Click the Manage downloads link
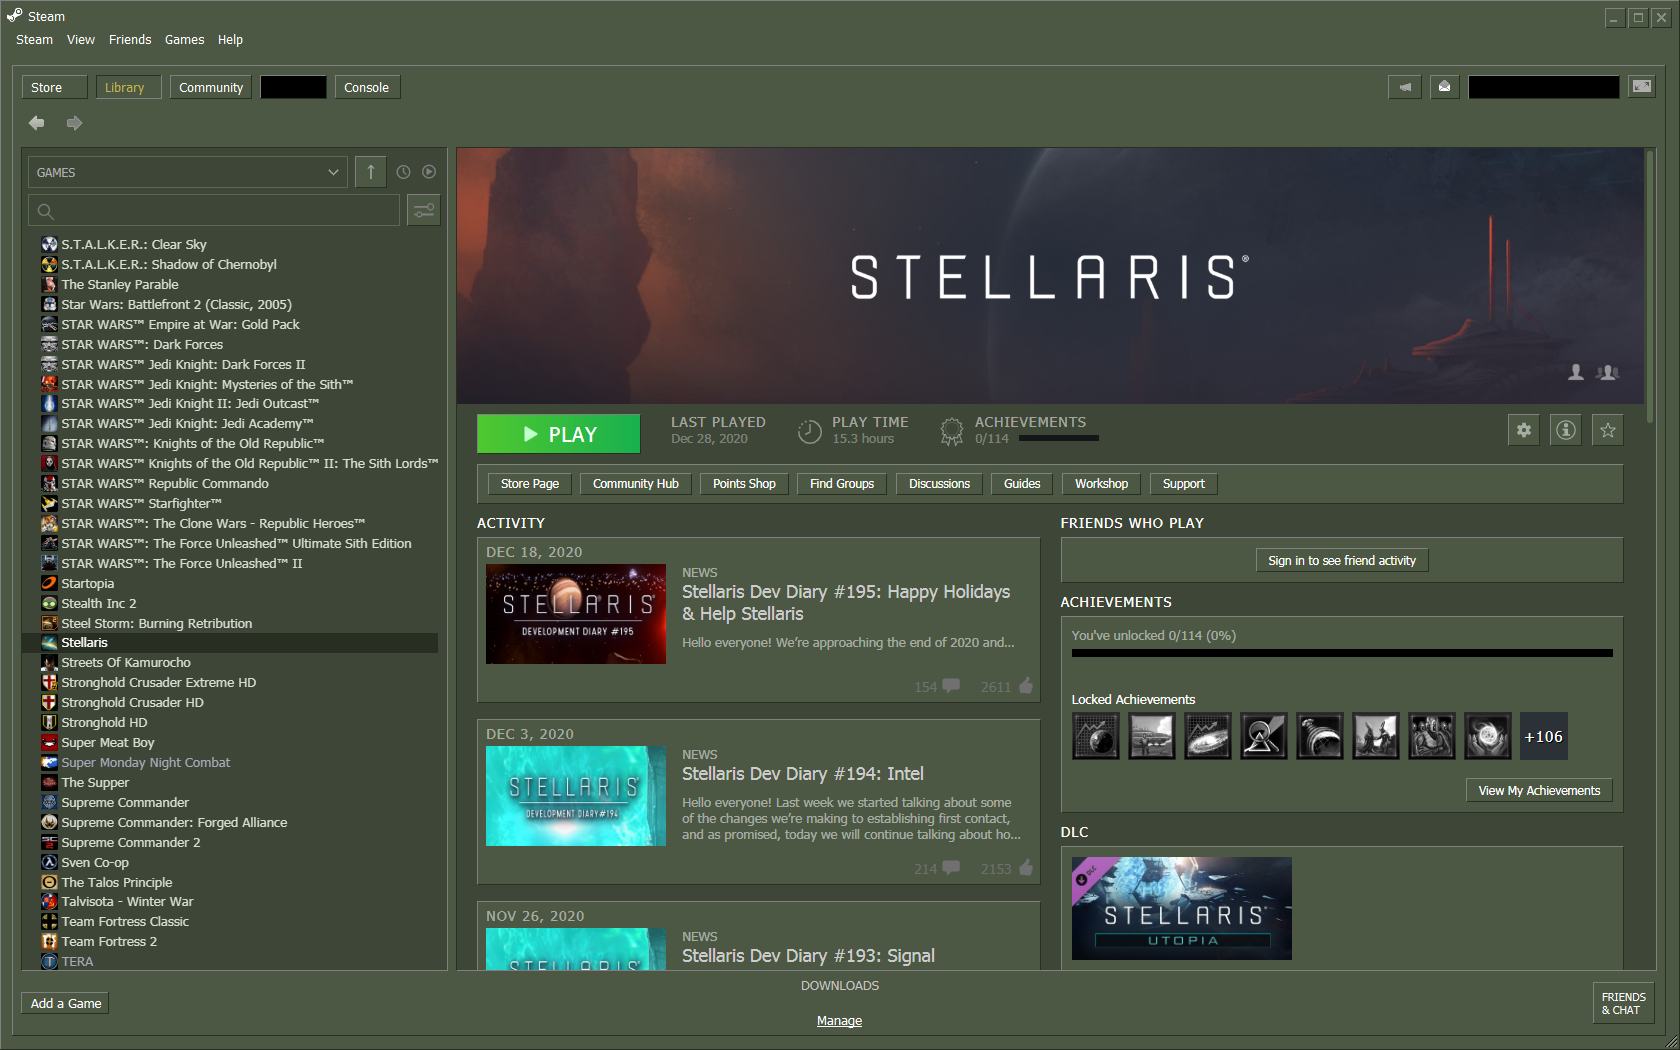Image resolution: width=1680 pixels, height=1050 pixels. [x=839, y=1020]
